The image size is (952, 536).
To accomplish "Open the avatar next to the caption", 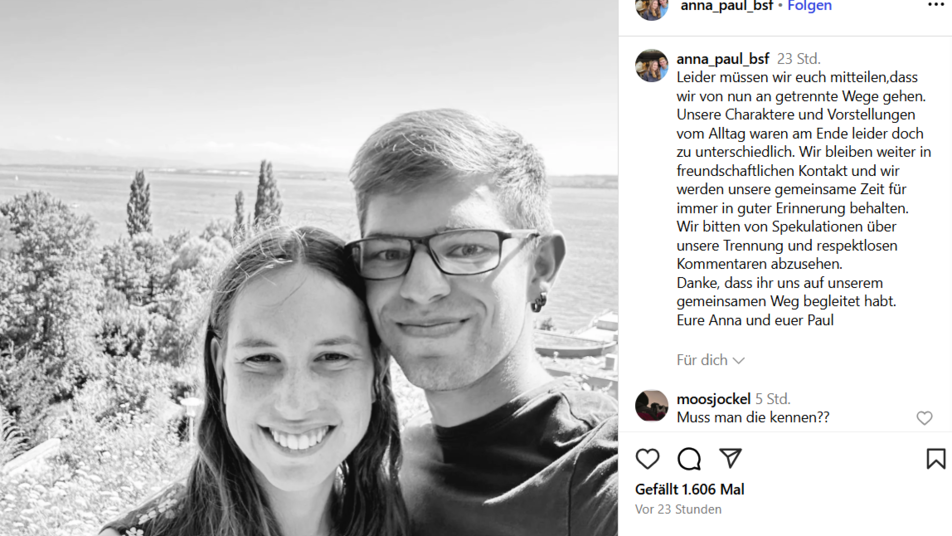I will (651, 66).
